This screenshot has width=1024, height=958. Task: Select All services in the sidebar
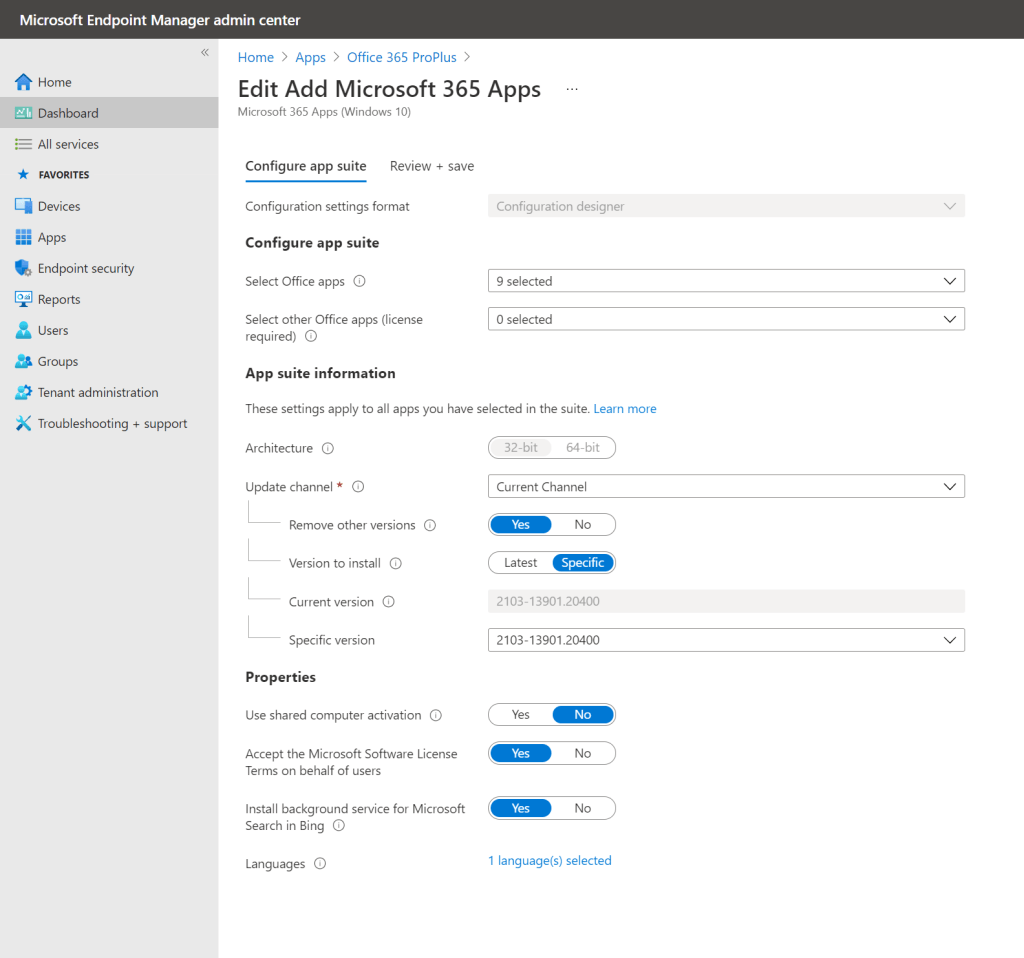(x=68, y=144)
